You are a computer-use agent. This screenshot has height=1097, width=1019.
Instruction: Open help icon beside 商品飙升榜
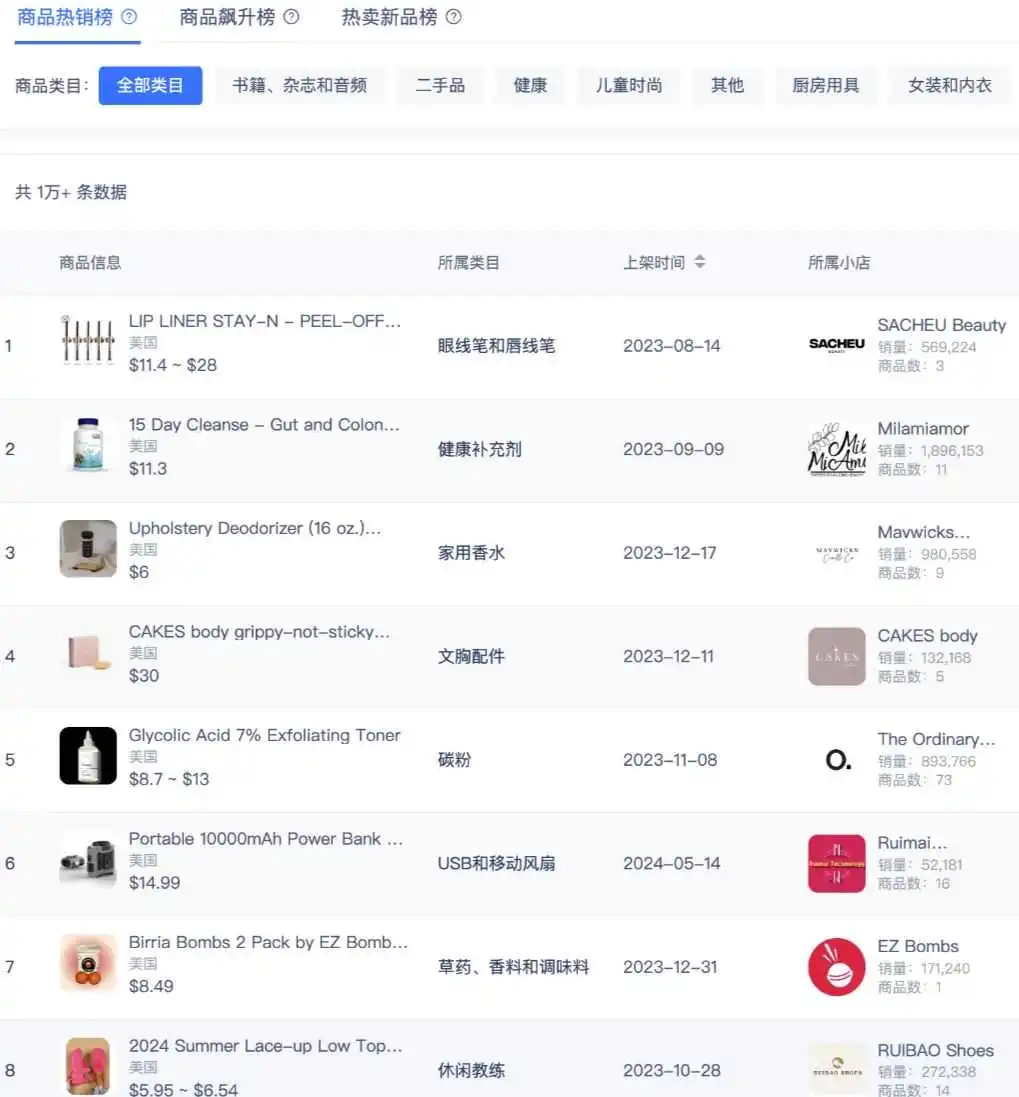(292, 16)
